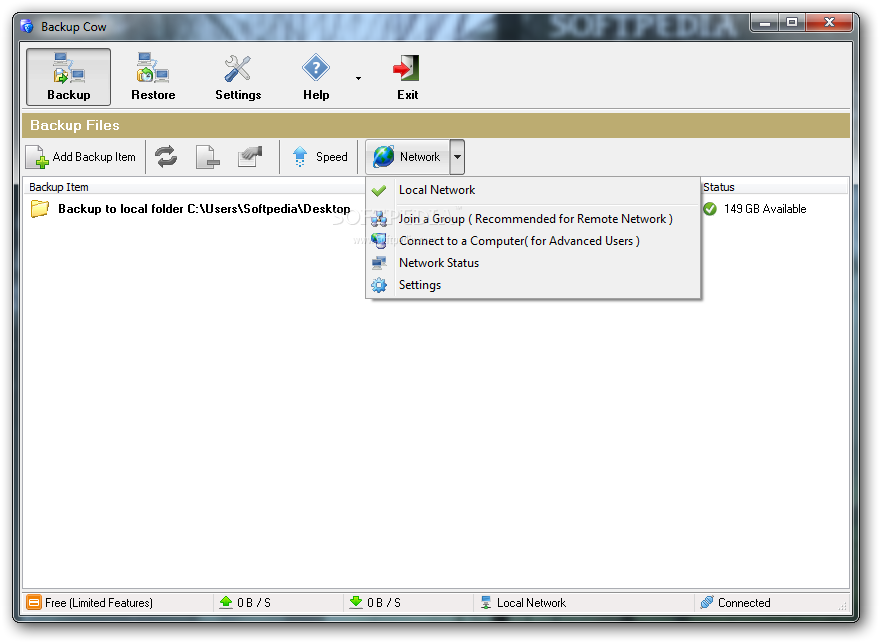Viewport: 880px width, 643px height.
Task: Click the 149 GB Available status text
Action: coord(765,209)
